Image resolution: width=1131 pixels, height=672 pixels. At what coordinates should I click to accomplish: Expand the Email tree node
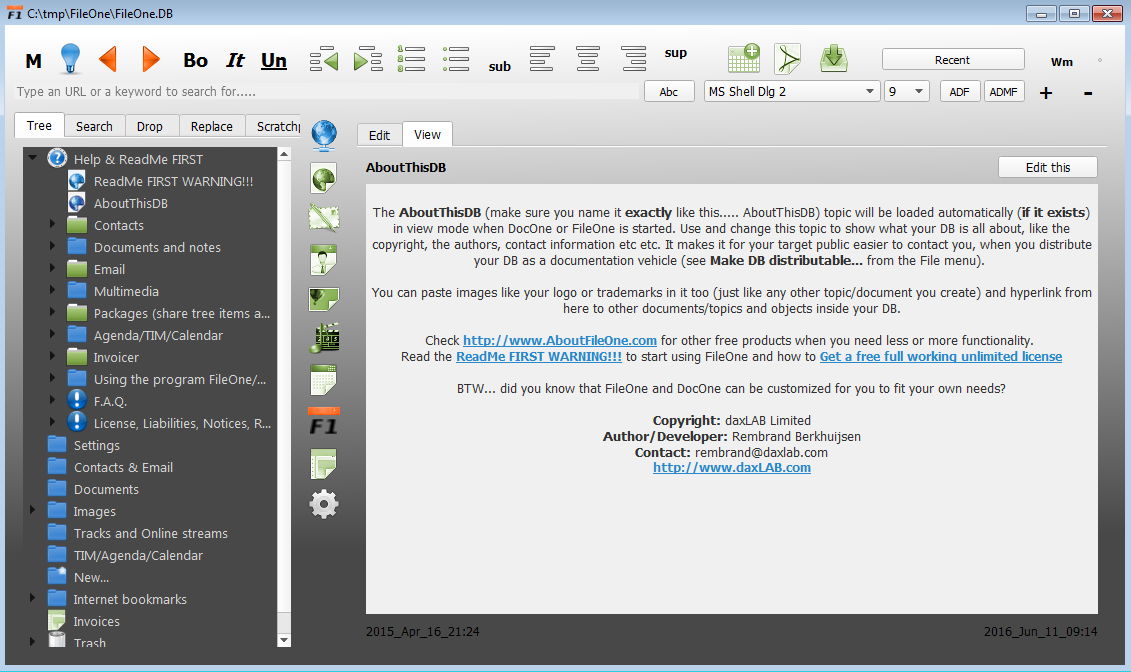52,268
